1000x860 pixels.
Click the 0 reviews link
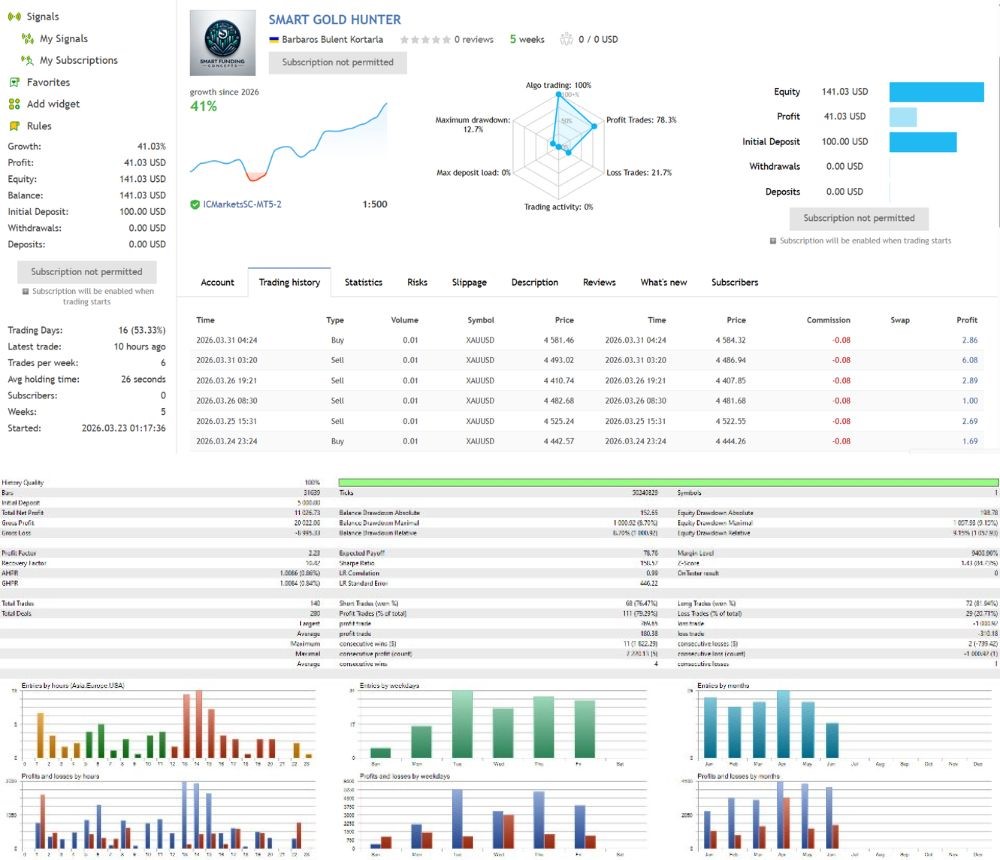[x=474, y=40]
